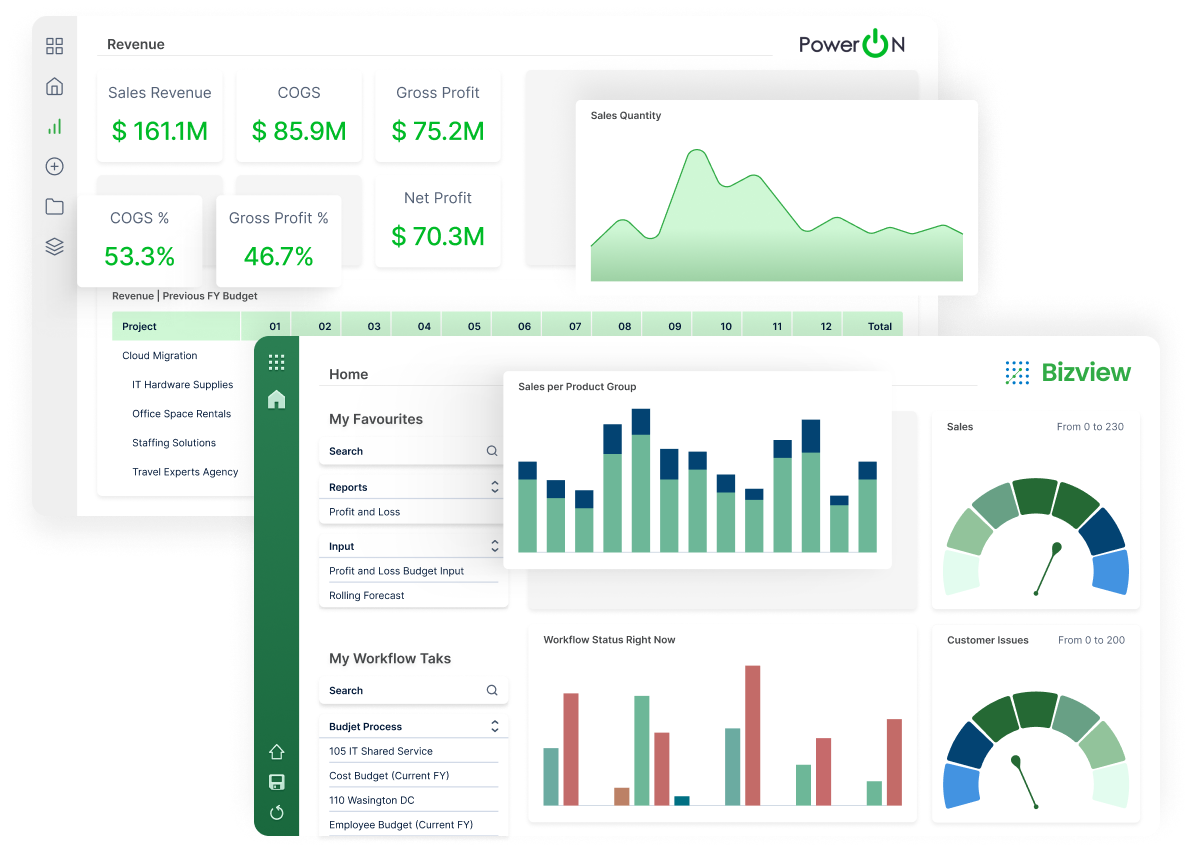
Task: Open the dashboards grid icon in PowerON sidebar
Action: point(55,46)
